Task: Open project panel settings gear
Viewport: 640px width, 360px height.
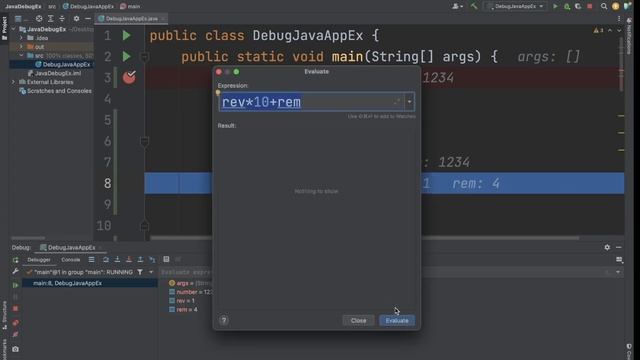Action: click(x=76, y=18)
